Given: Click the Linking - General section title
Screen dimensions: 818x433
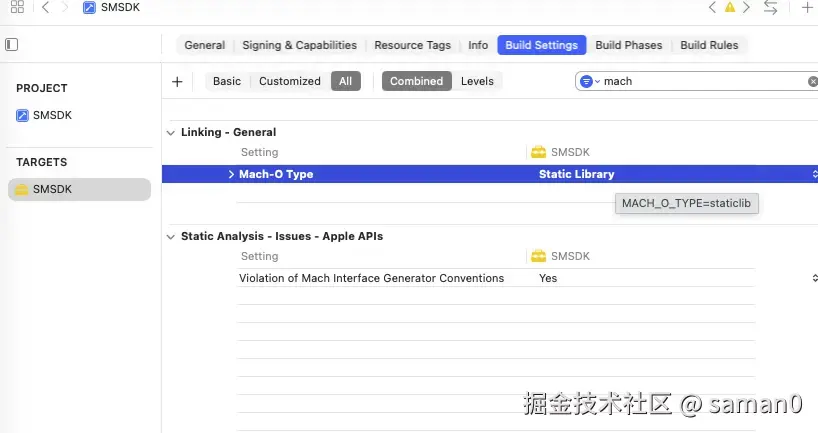Looking at the screenshot, I should (228, 133).
